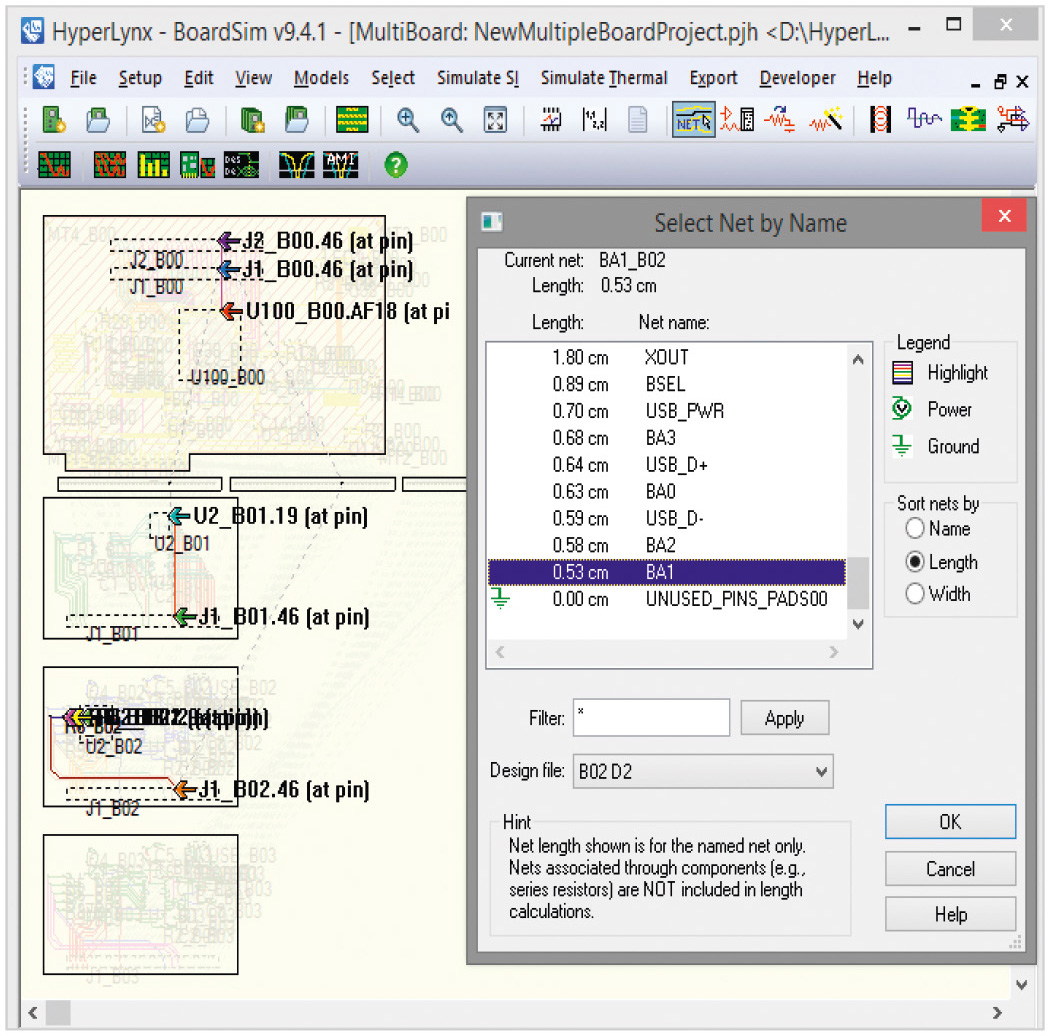The width and height of the screenshot is (1051, 1036).
Task: Click the Apply filter button
Action: click(x=784, y=718)
